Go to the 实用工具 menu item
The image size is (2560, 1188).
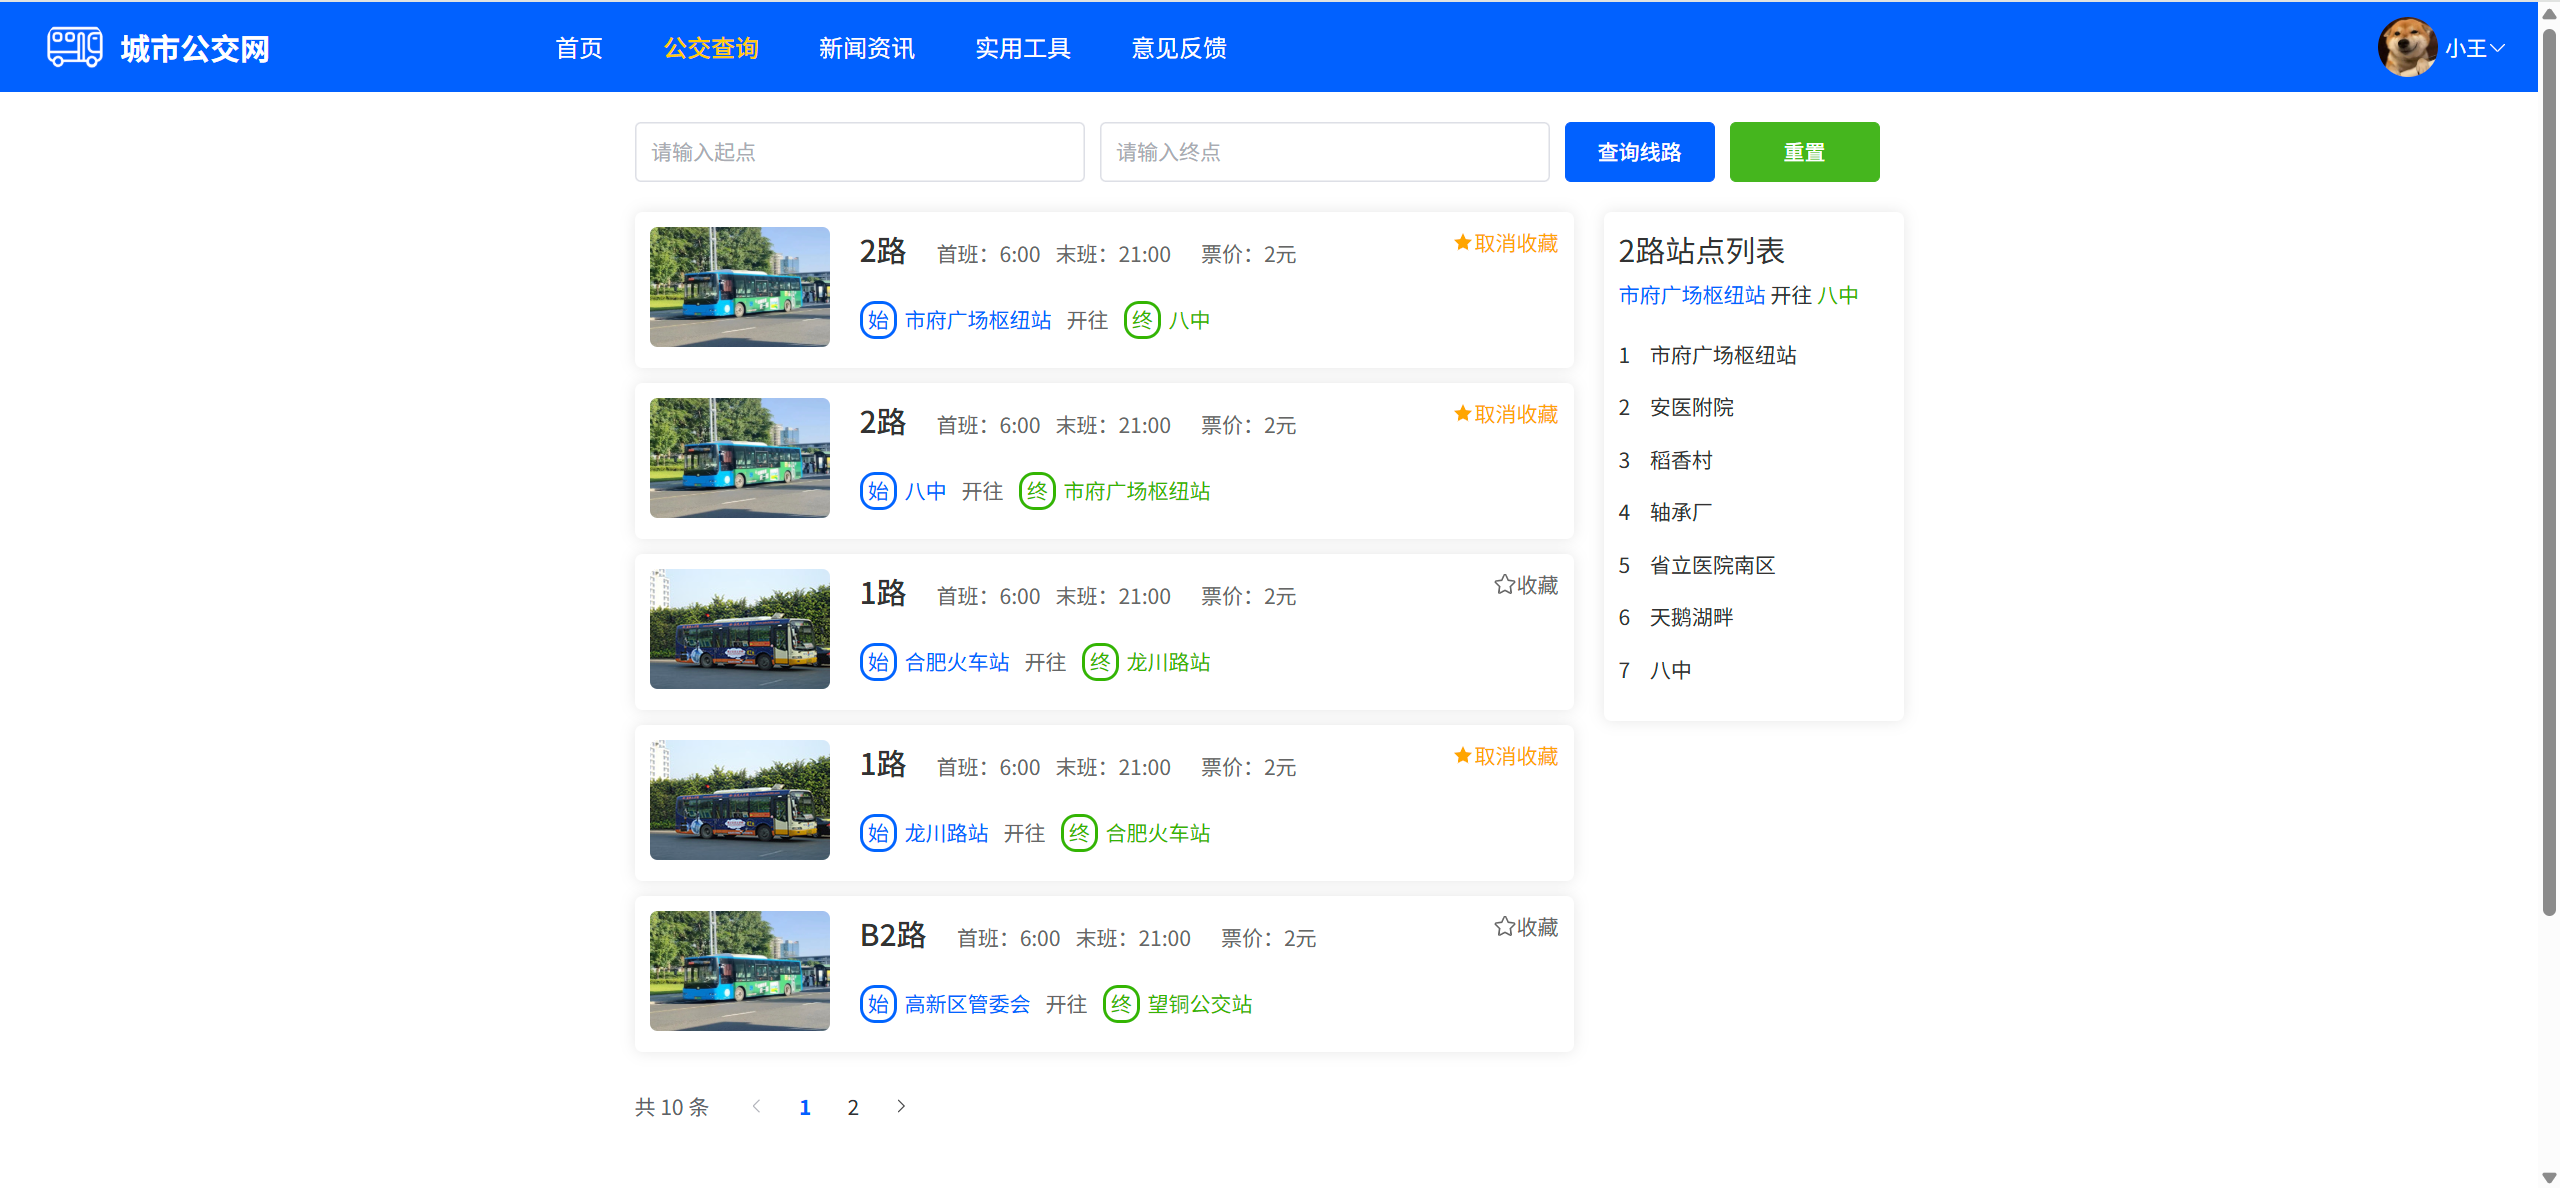click(x=1022, y=48)
